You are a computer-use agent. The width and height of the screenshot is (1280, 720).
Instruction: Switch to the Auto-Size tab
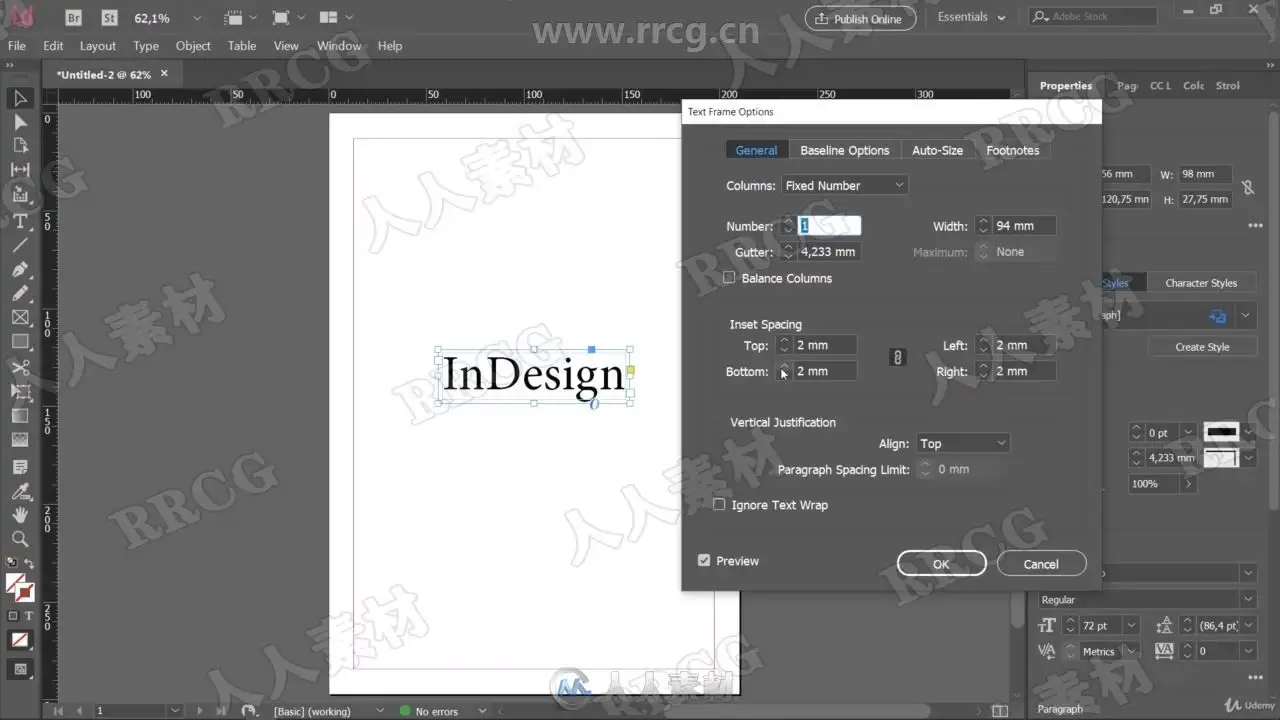click(937, 150)
